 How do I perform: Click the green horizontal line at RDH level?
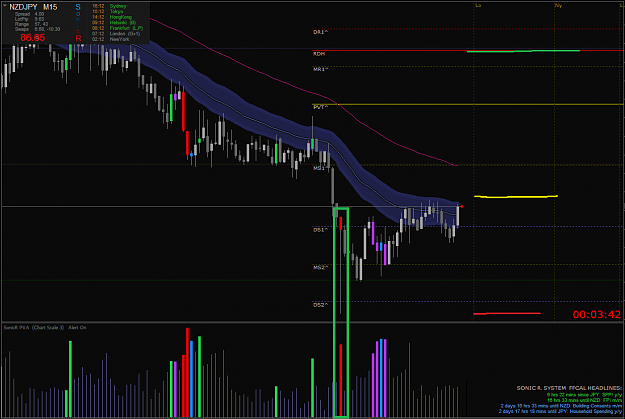[x=523, y=51]
